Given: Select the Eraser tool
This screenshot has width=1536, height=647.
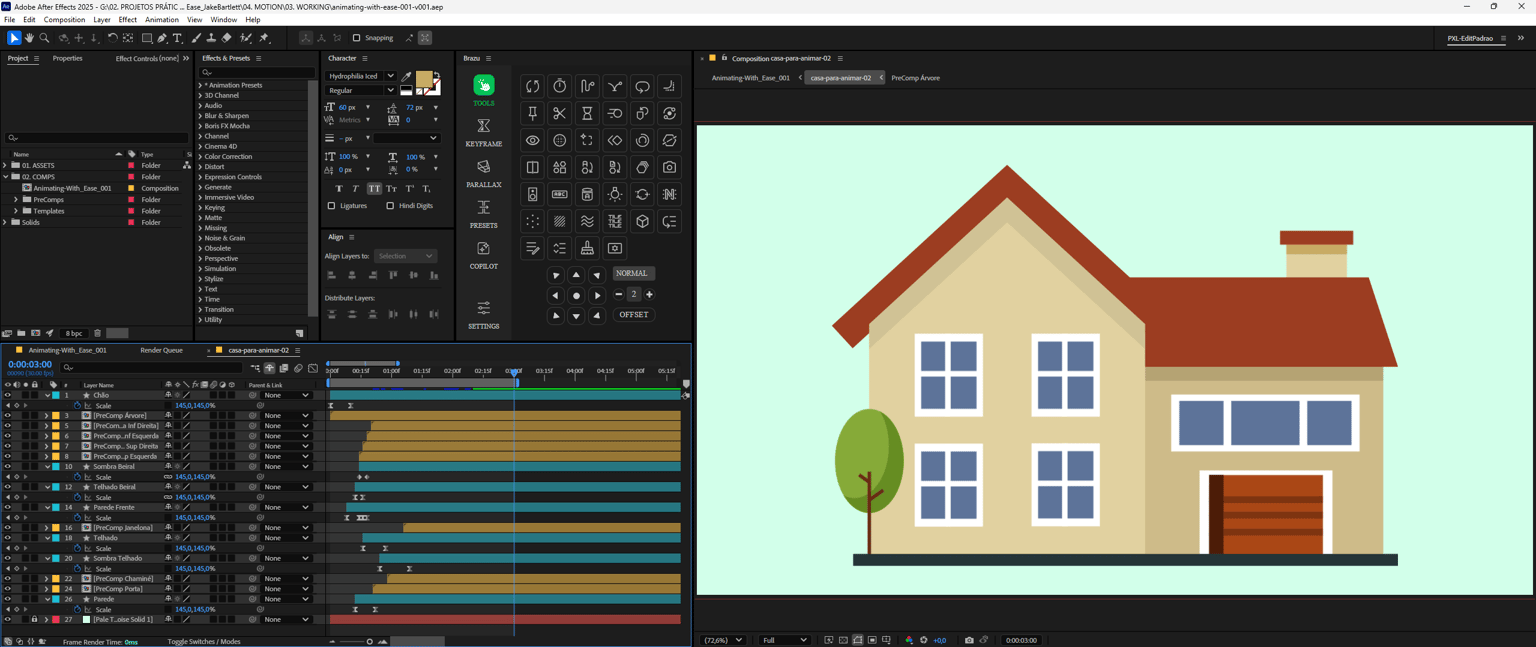Looking at the screenshot, I should click(x=227, y=38).
